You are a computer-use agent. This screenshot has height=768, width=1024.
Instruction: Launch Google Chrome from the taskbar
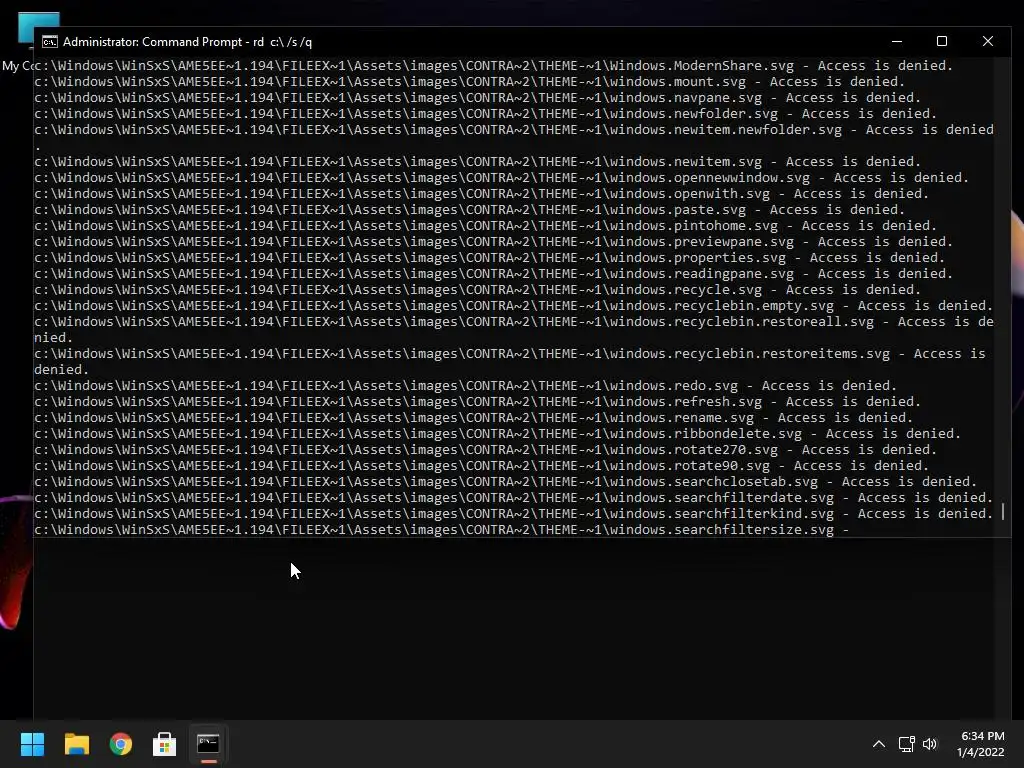tap(121, 744)
